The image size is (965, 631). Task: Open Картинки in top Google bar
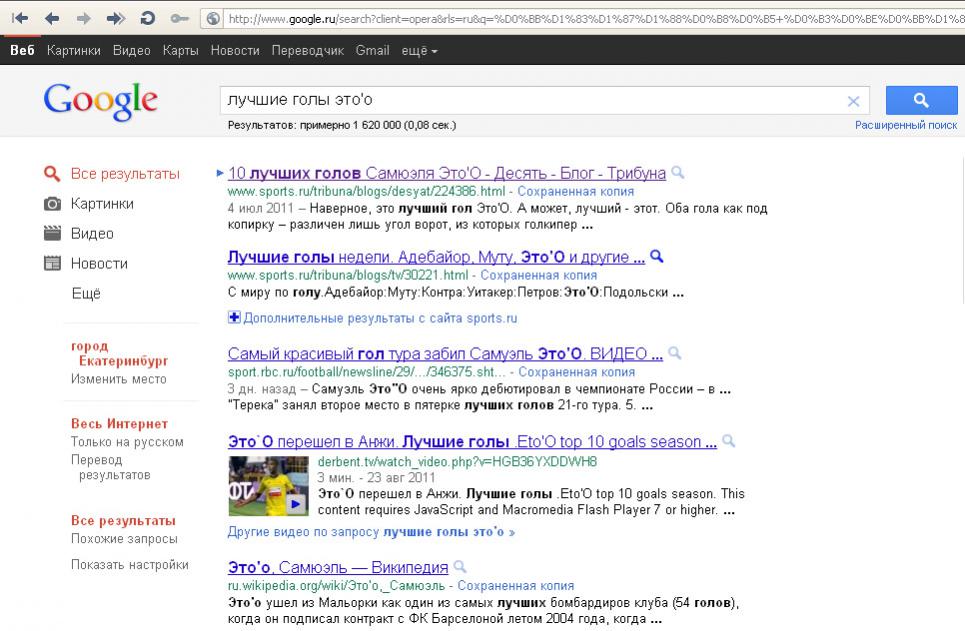[x=73, y=50]
